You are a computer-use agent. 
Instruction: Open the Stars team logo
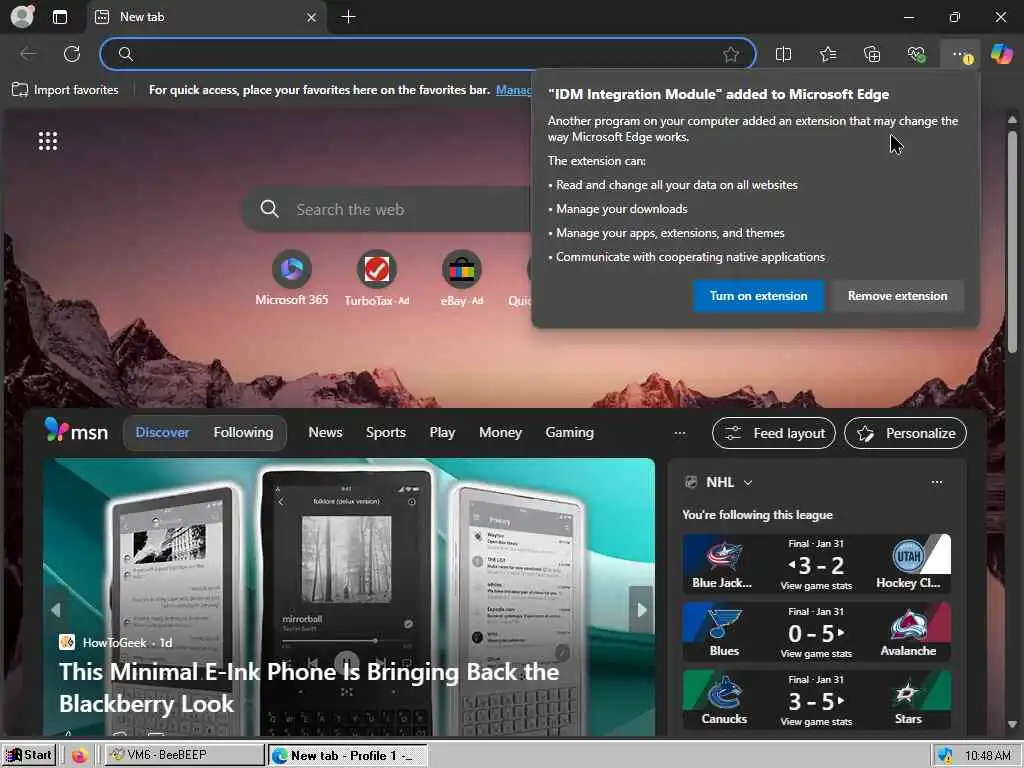tap(907, 694)
